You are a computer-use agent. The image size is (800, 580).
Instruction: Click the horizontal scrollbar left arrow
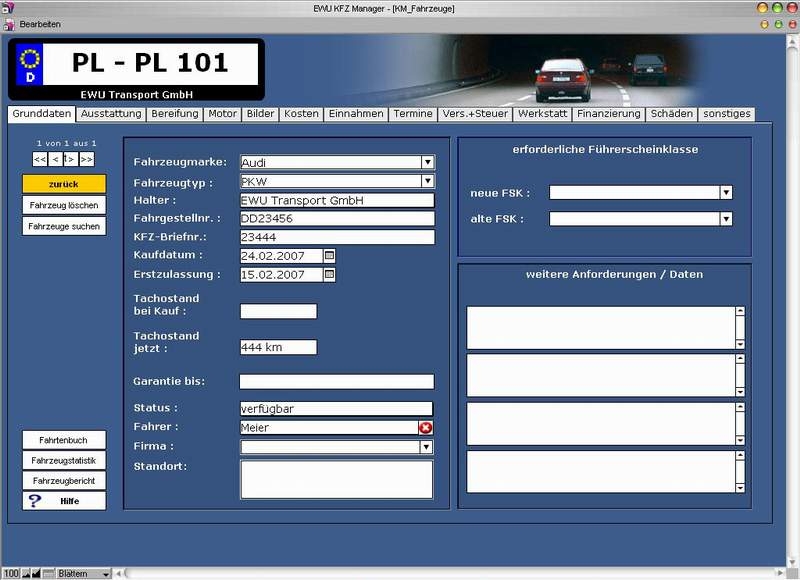(118, 573)
